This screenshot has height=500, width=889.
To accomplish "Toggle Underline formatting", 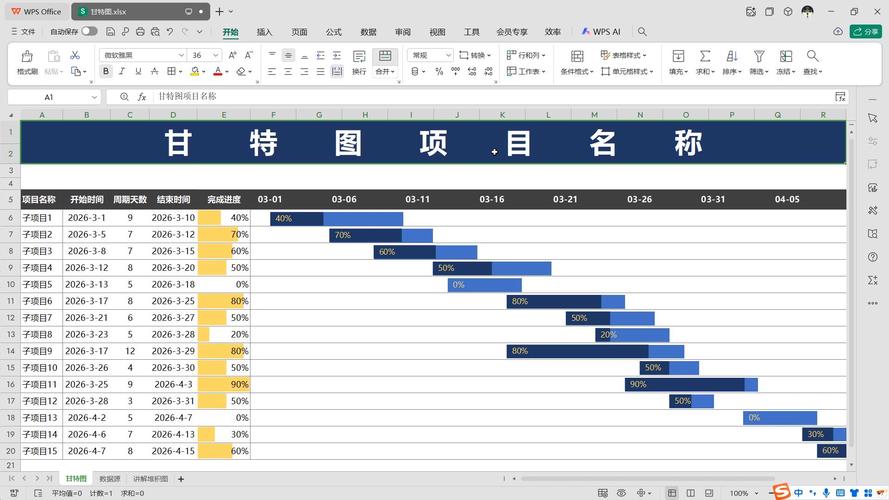I will 138,71.
